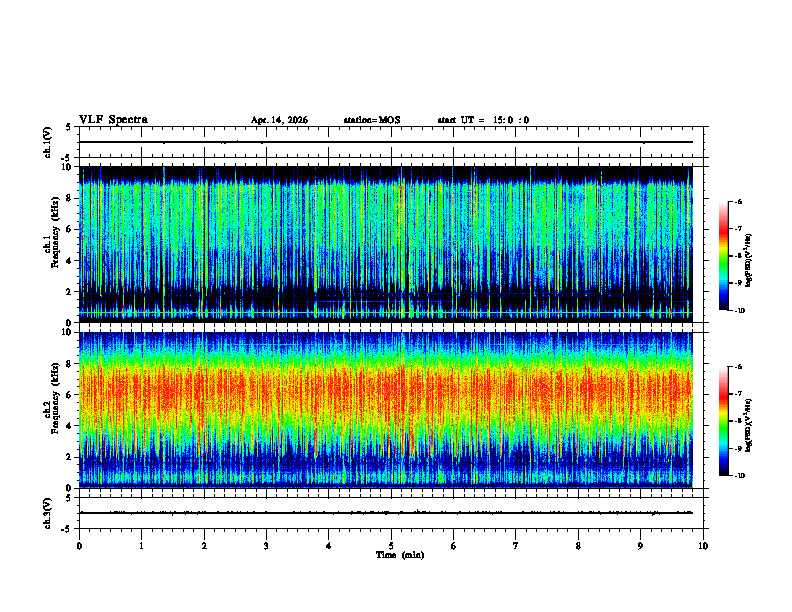Click the ch.1 colorbar tick "-10"
792x612 pixels.
pyautogui.click(x=739, y=311)
